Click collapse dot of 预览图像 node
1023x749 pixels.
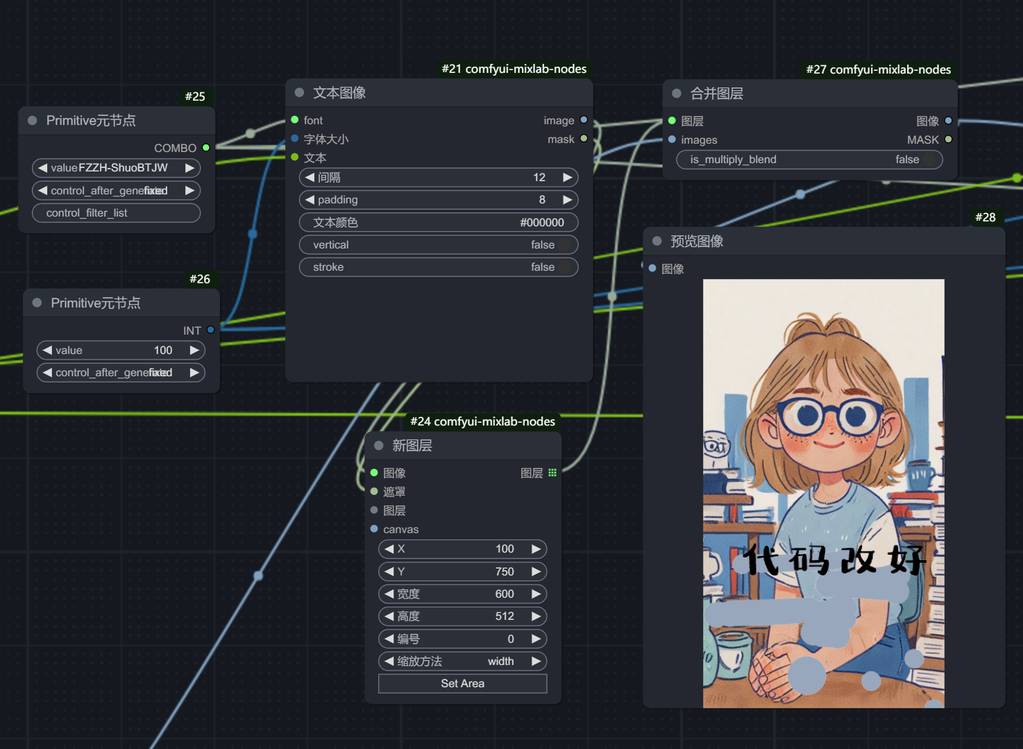coord(657,241)
